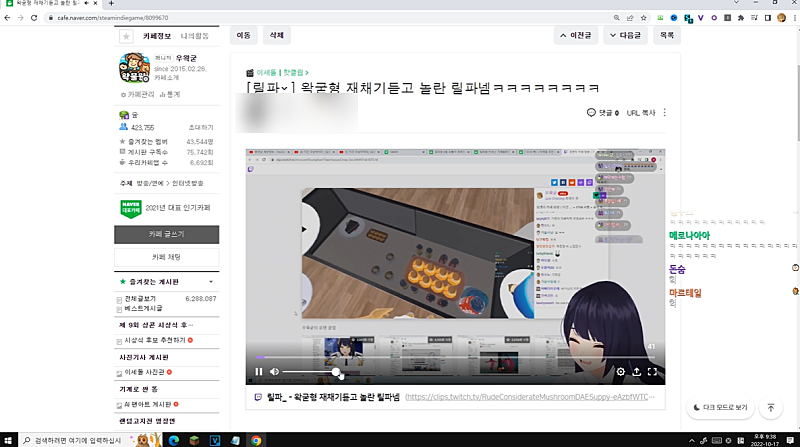Mute the video player sound

point(274,371)
